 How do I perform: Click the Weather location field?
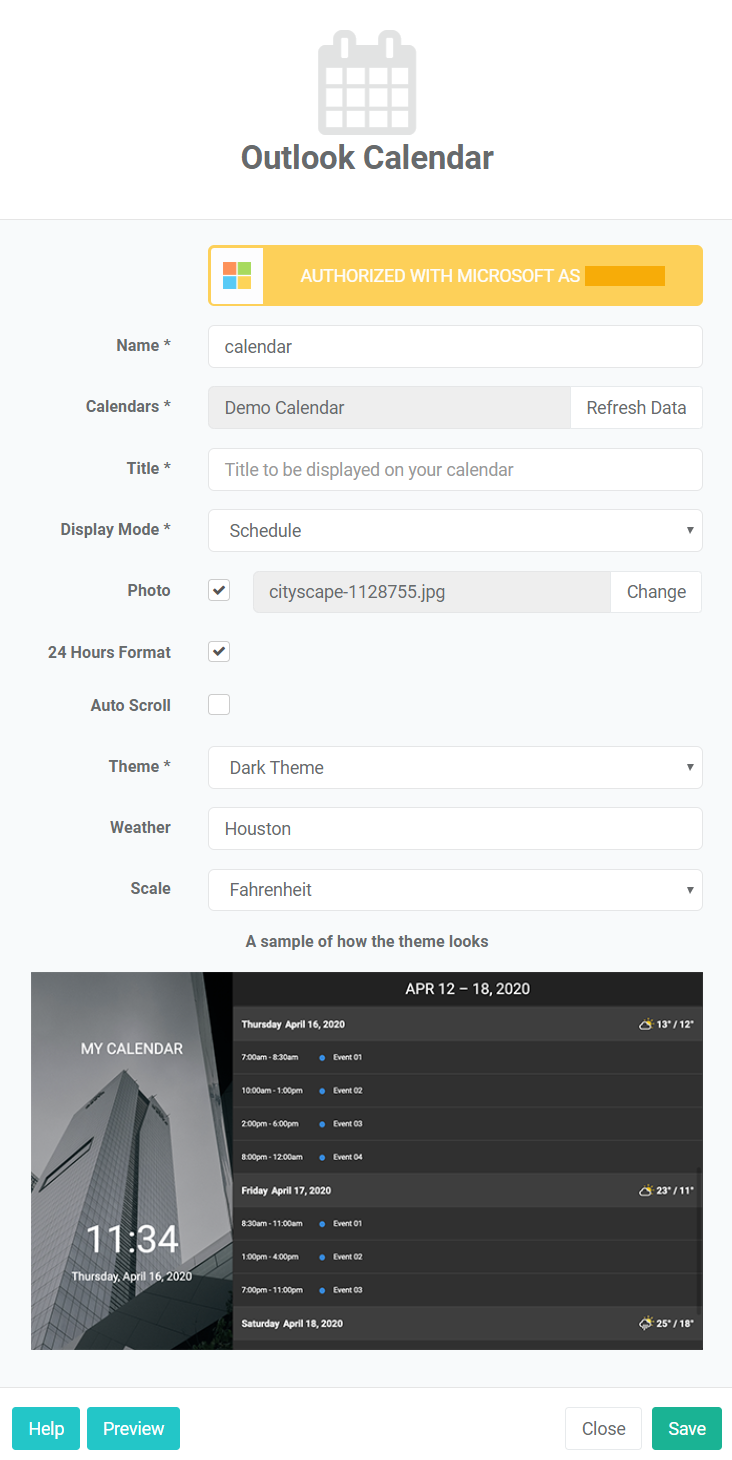click(455, 829)
